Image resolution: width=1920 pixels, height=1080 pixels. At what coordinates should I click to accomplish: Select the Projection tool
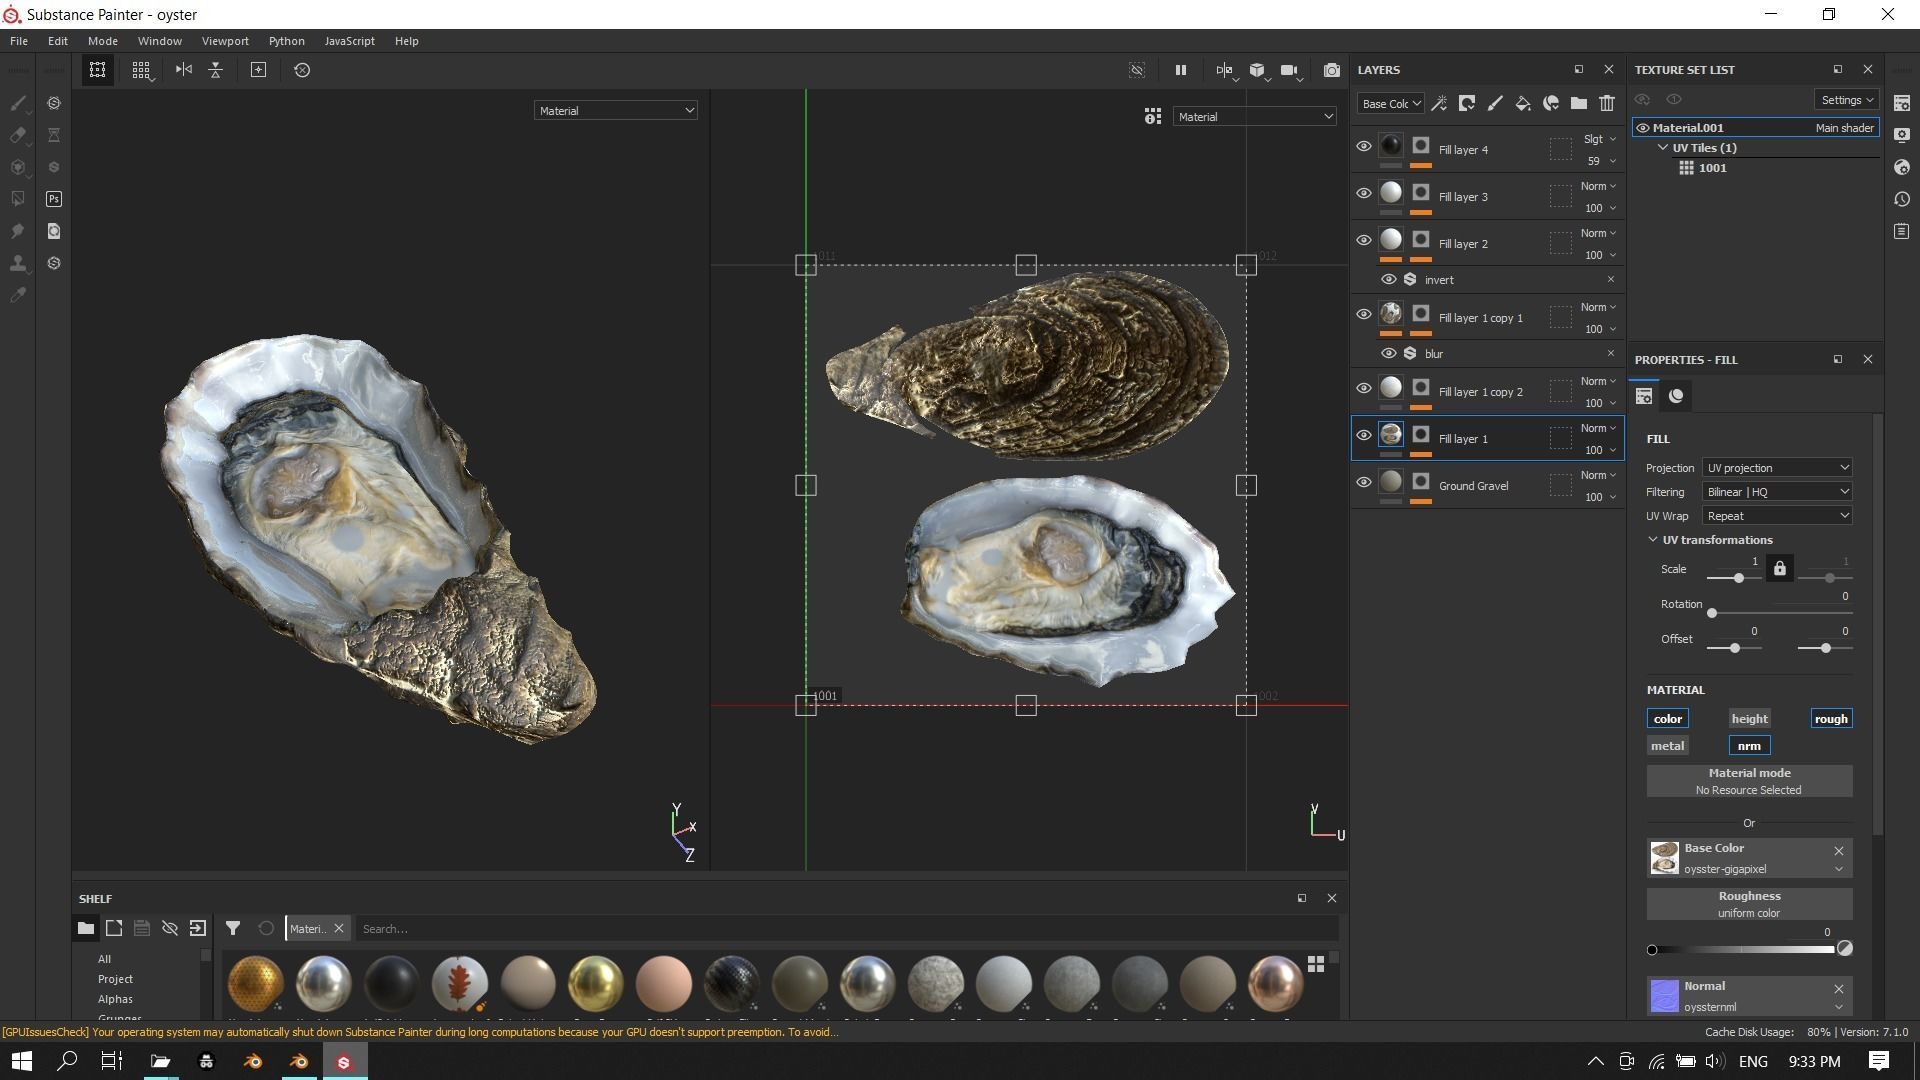point(18,167)
